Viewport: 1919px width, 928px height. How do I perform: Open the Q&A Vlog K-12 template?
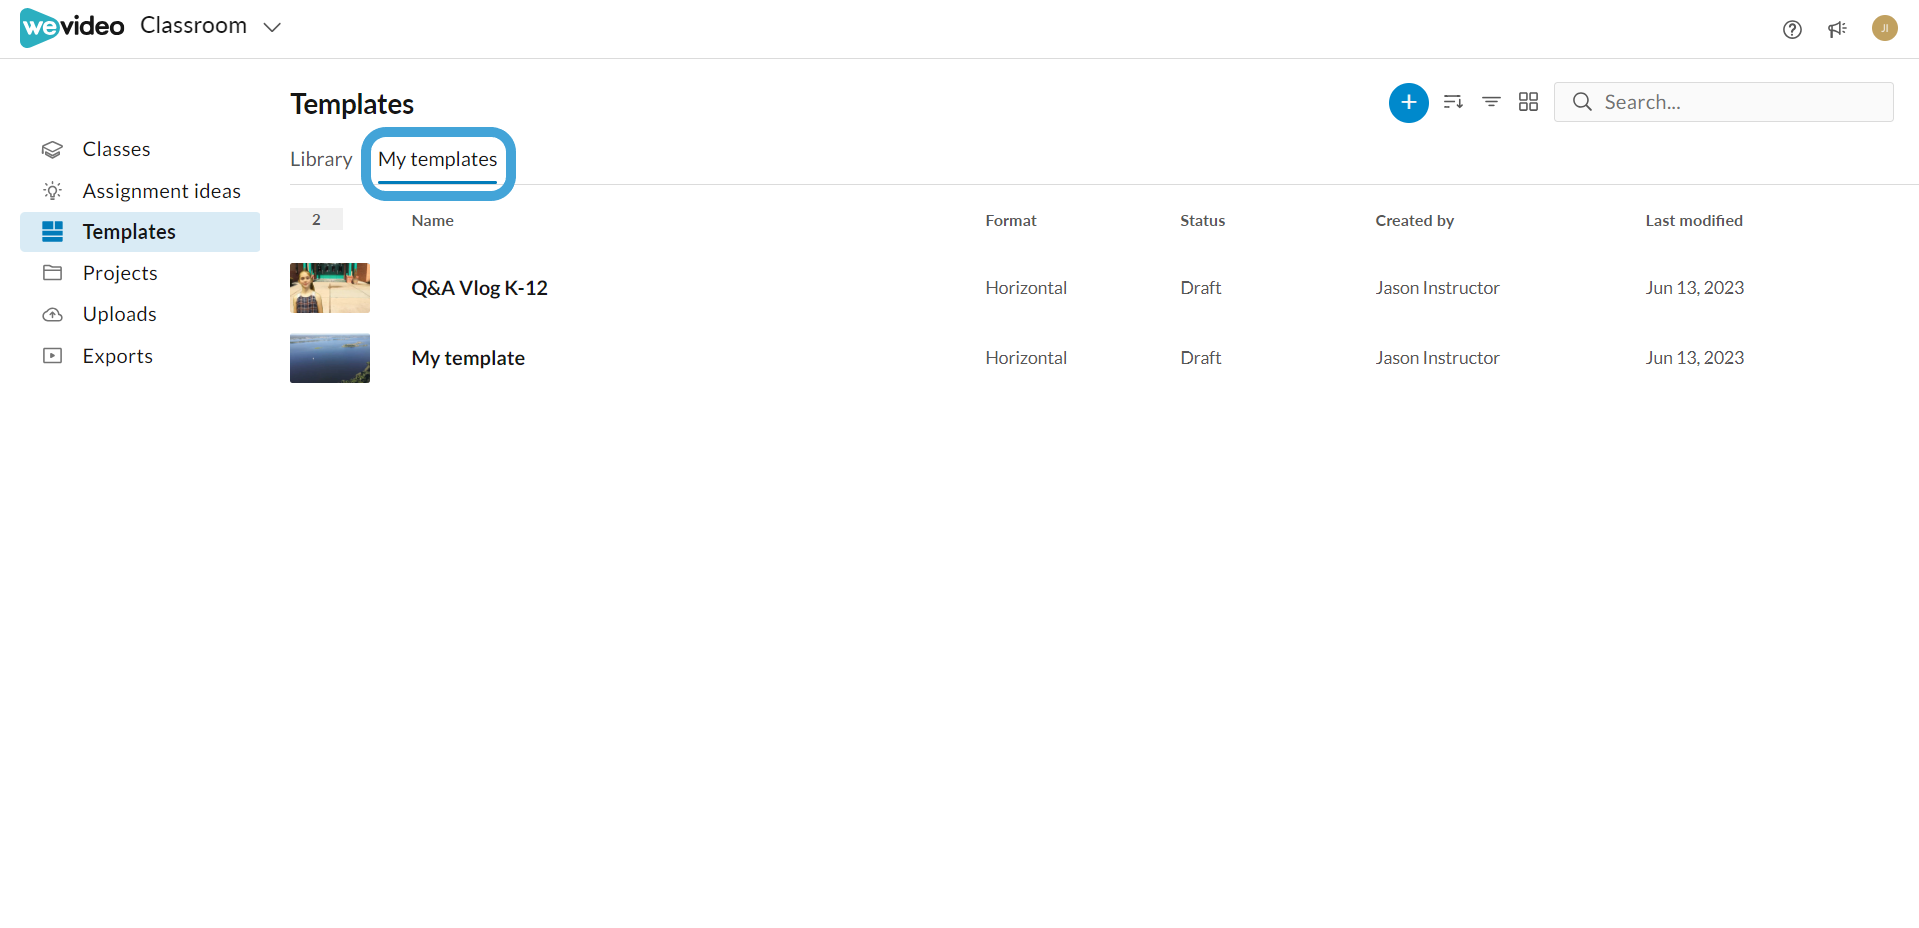tap(479, 288)
